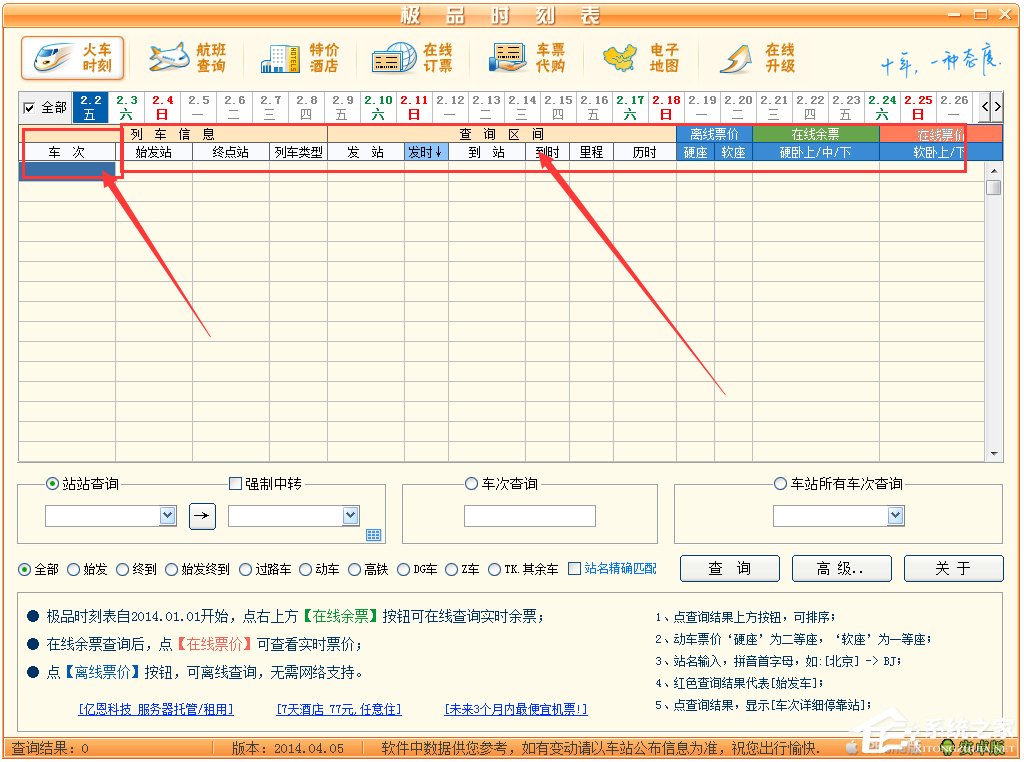Select the 2.10 六 date tab

378,108
